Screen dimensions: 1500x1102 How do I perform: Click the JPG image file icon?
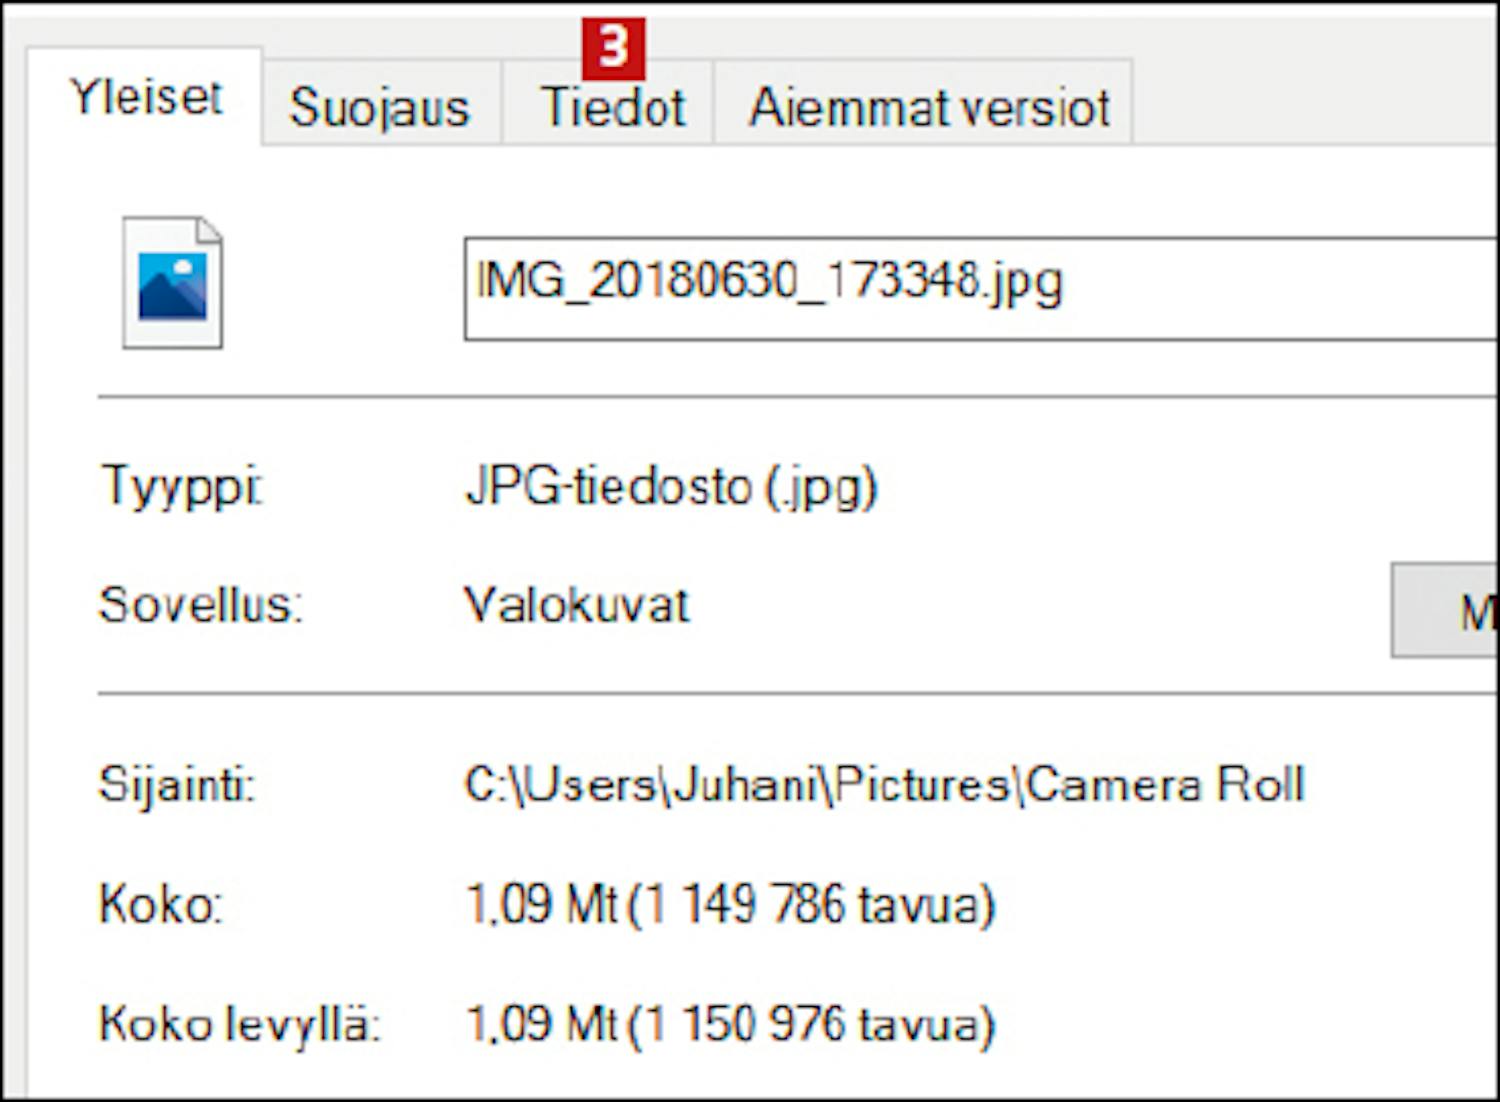[172, 283]
